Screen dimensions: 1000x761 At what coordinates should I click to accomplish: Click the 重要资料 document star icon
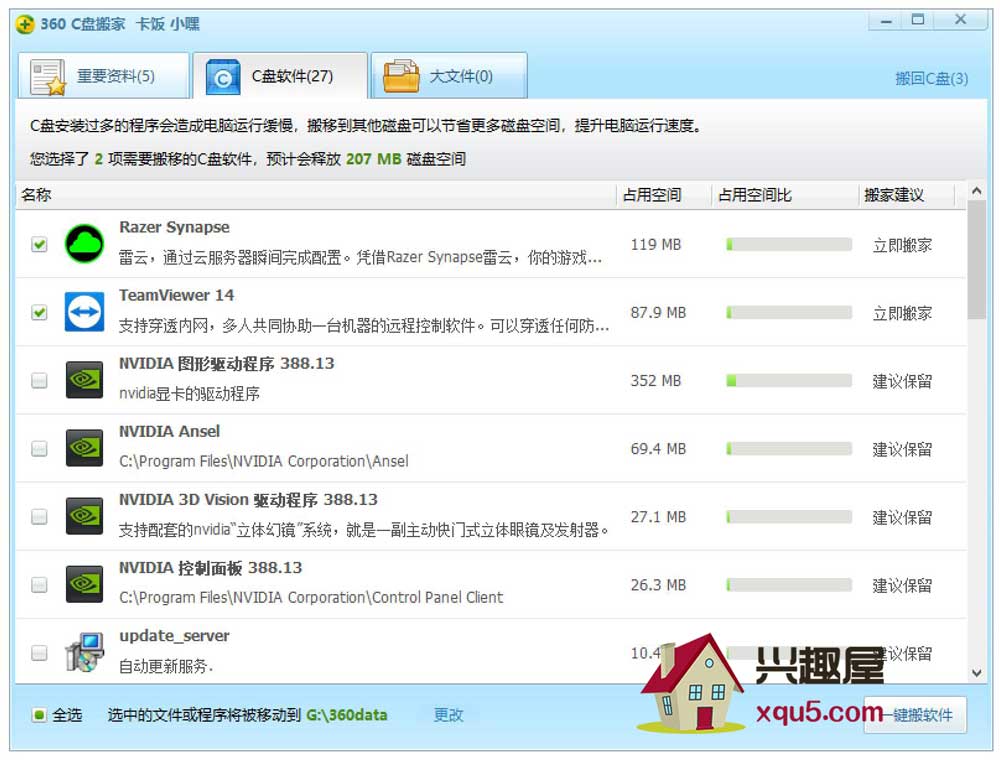(48, 77)
